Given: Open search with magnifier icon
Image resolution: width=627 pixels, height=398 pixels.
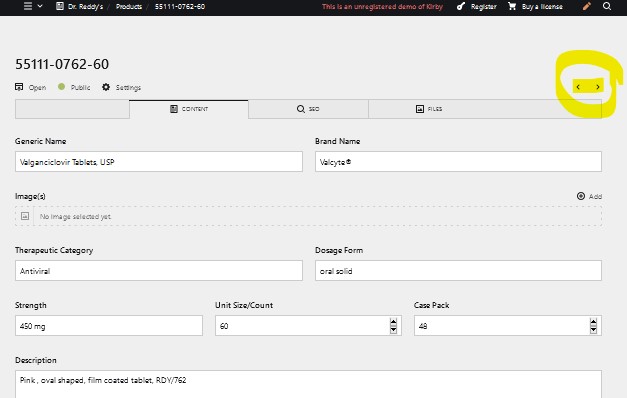Looking at the screenshot, I should point(607,6).
